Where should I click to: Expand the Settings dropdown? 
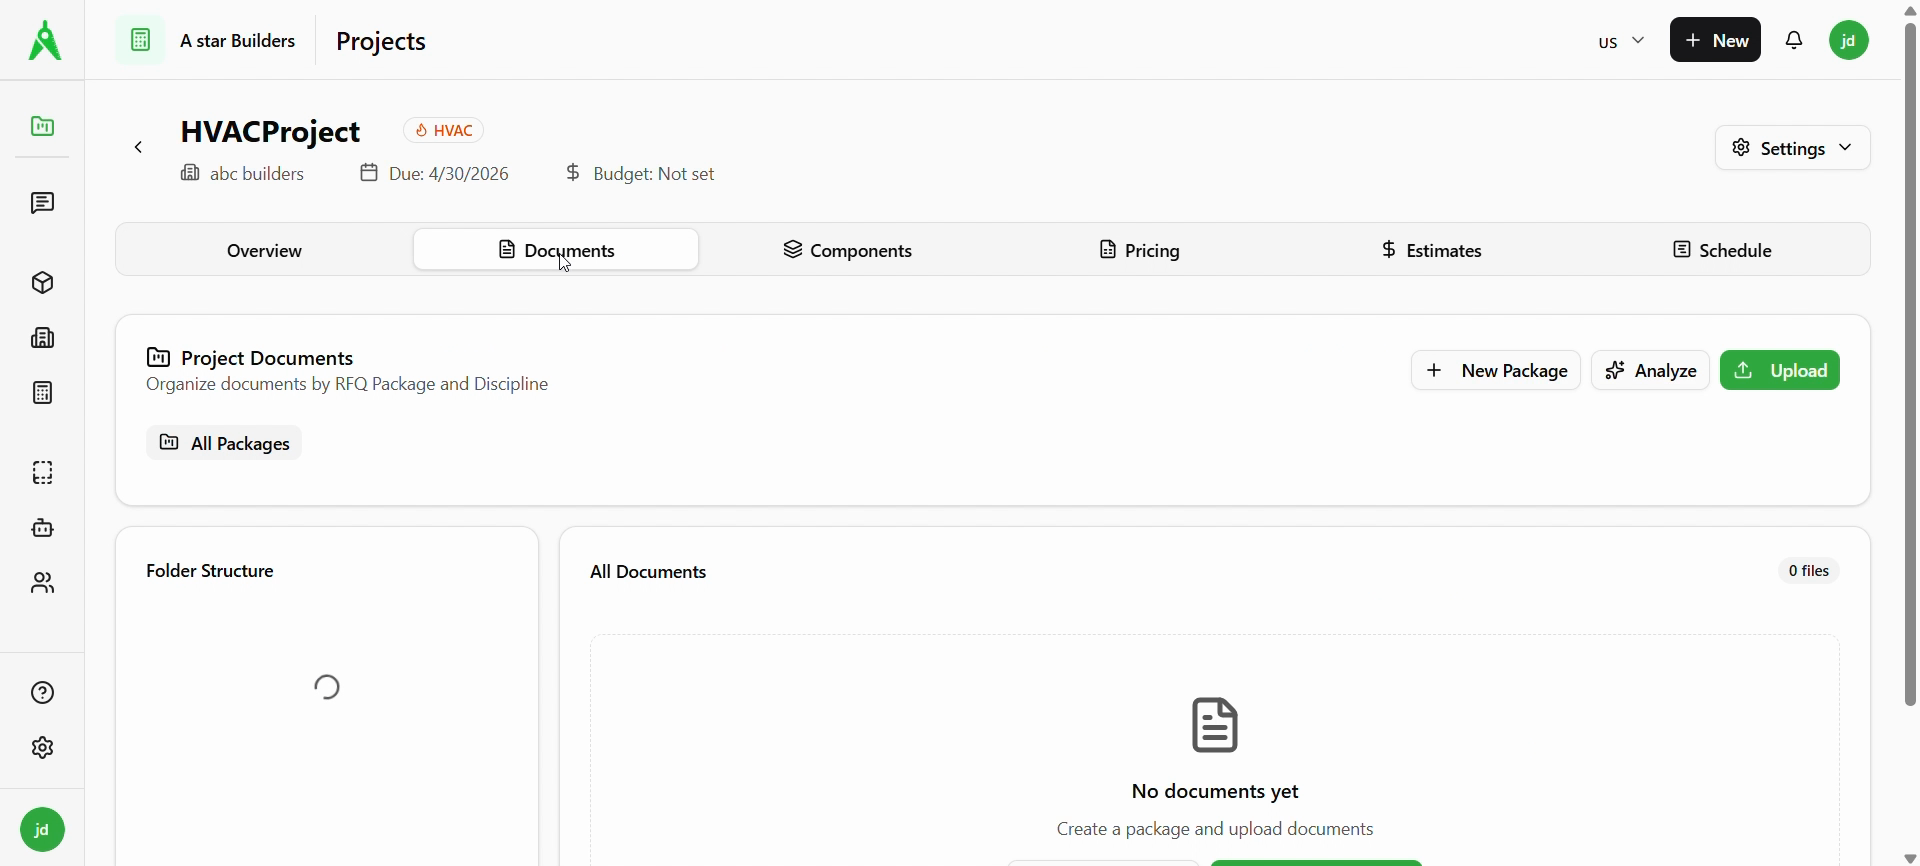tap(1792, 148)
